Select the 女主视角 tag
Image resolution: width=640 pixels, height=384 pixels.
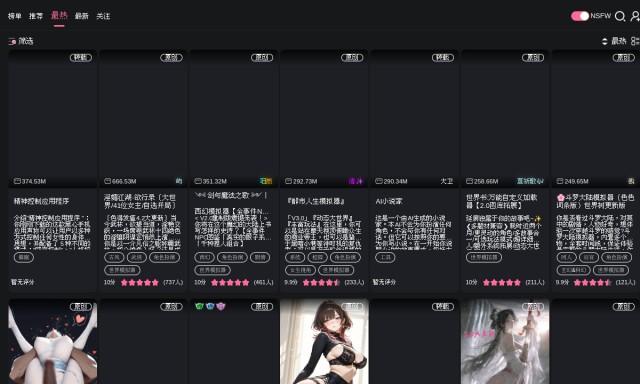coord(300,270)
